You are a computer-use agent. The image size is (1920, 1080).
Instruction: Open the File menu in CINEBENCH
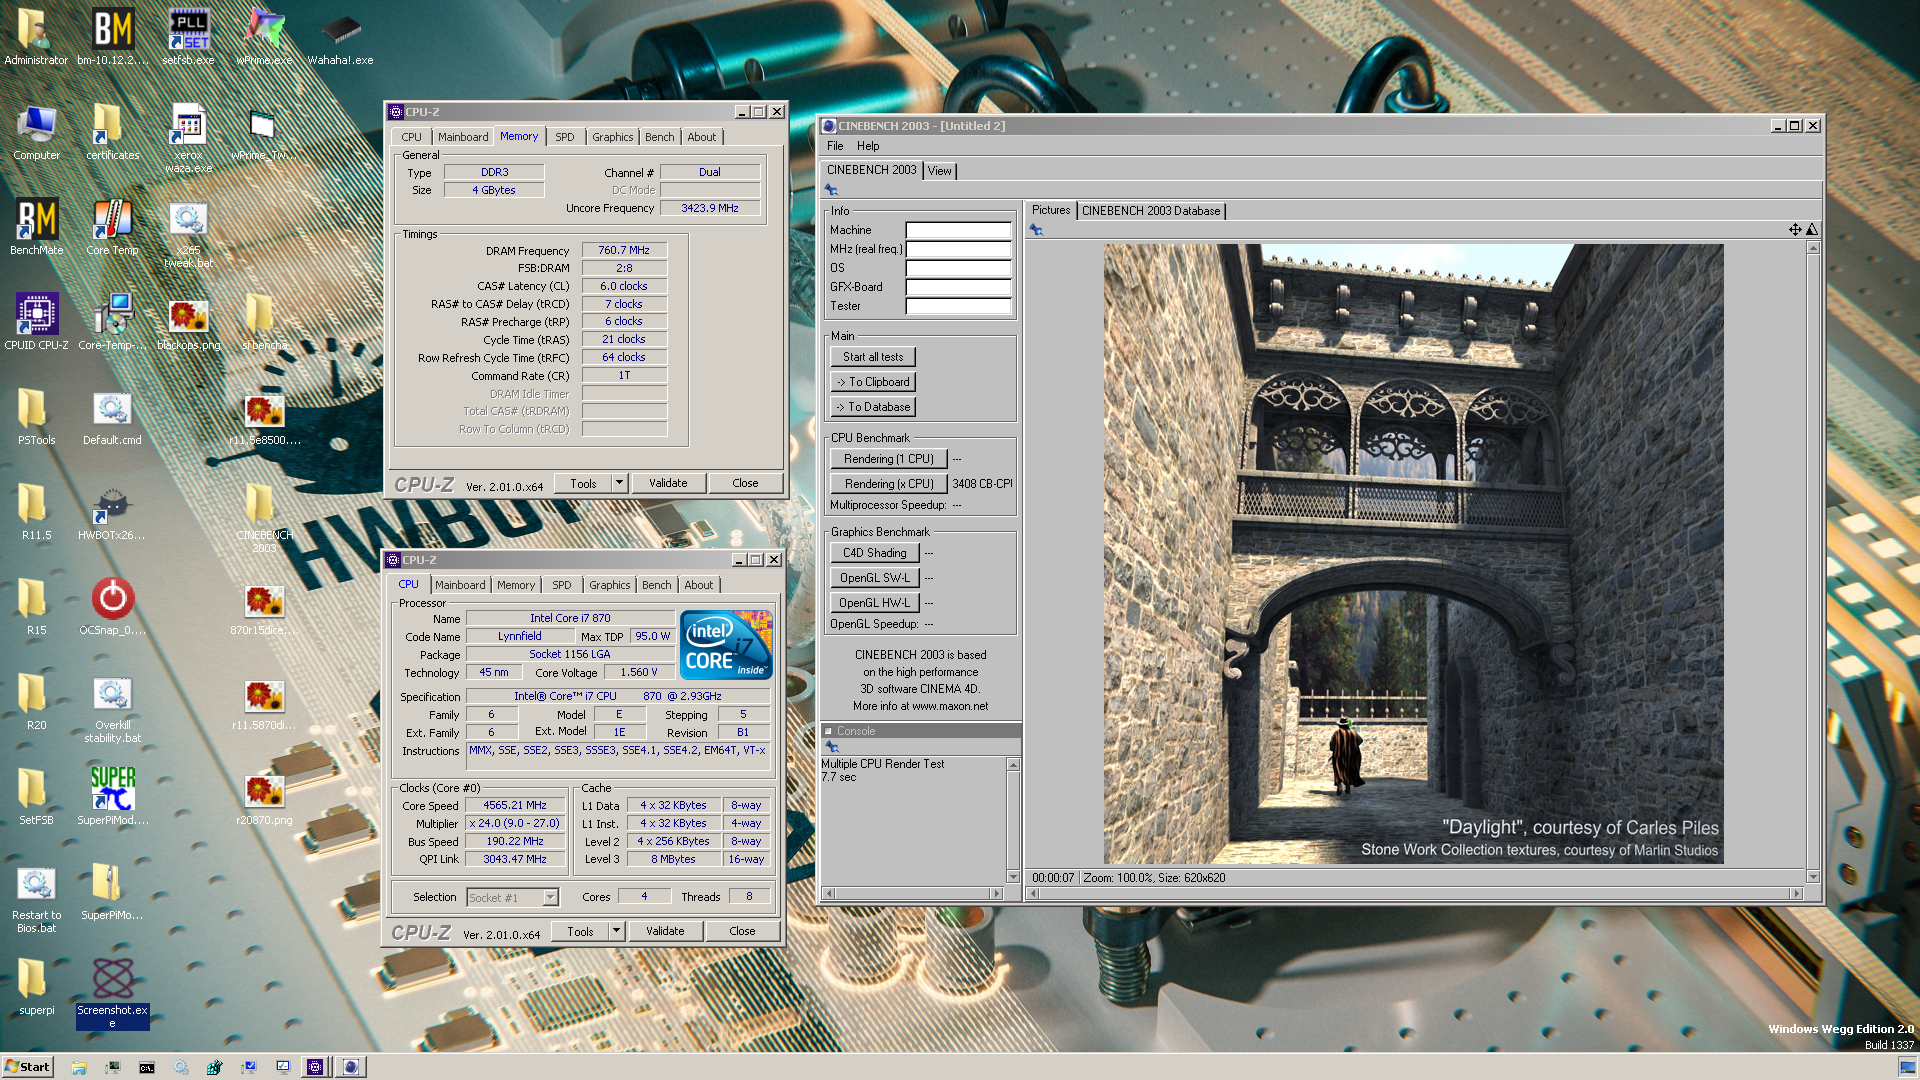coord(835,146)
